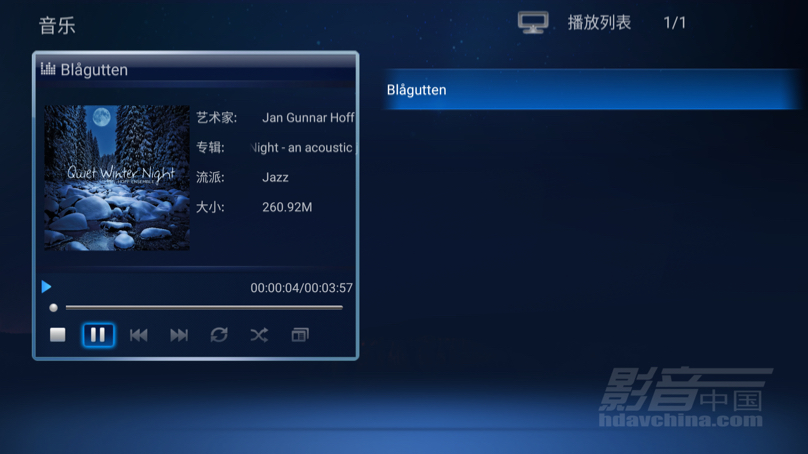Click the progress bar knob
This screenshot has width=808, height=454.
54,308
